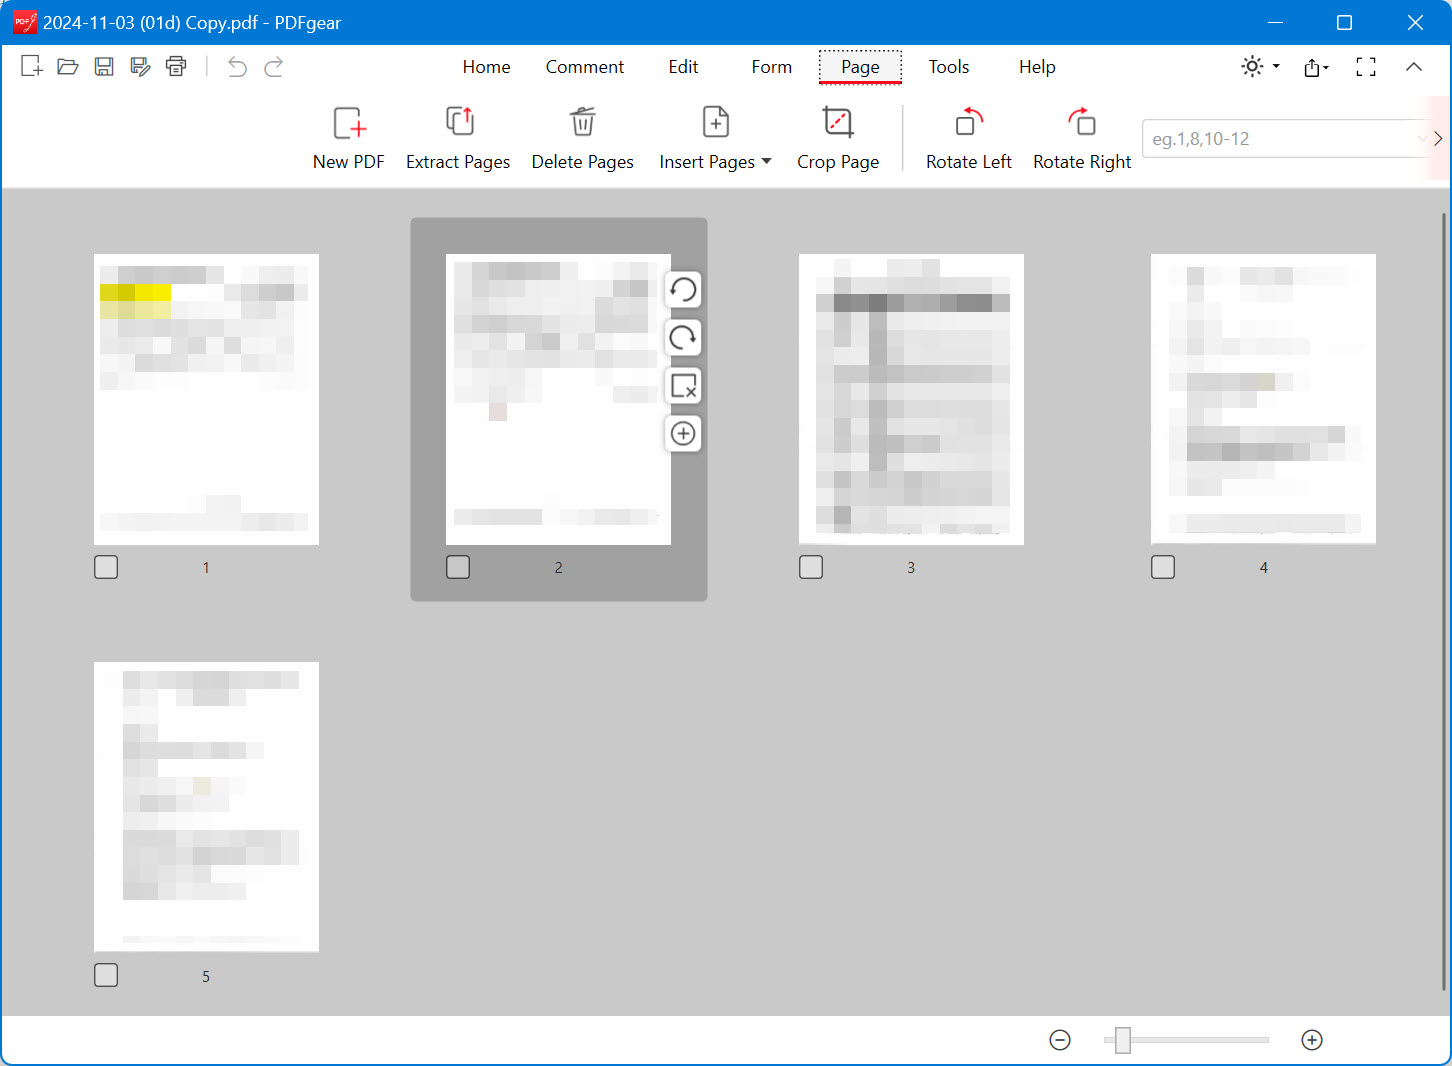Rotate page 2 counterclockwise with overlay icon
Viewport: 1452px width, 1066px height.
(x=683, y=290)
